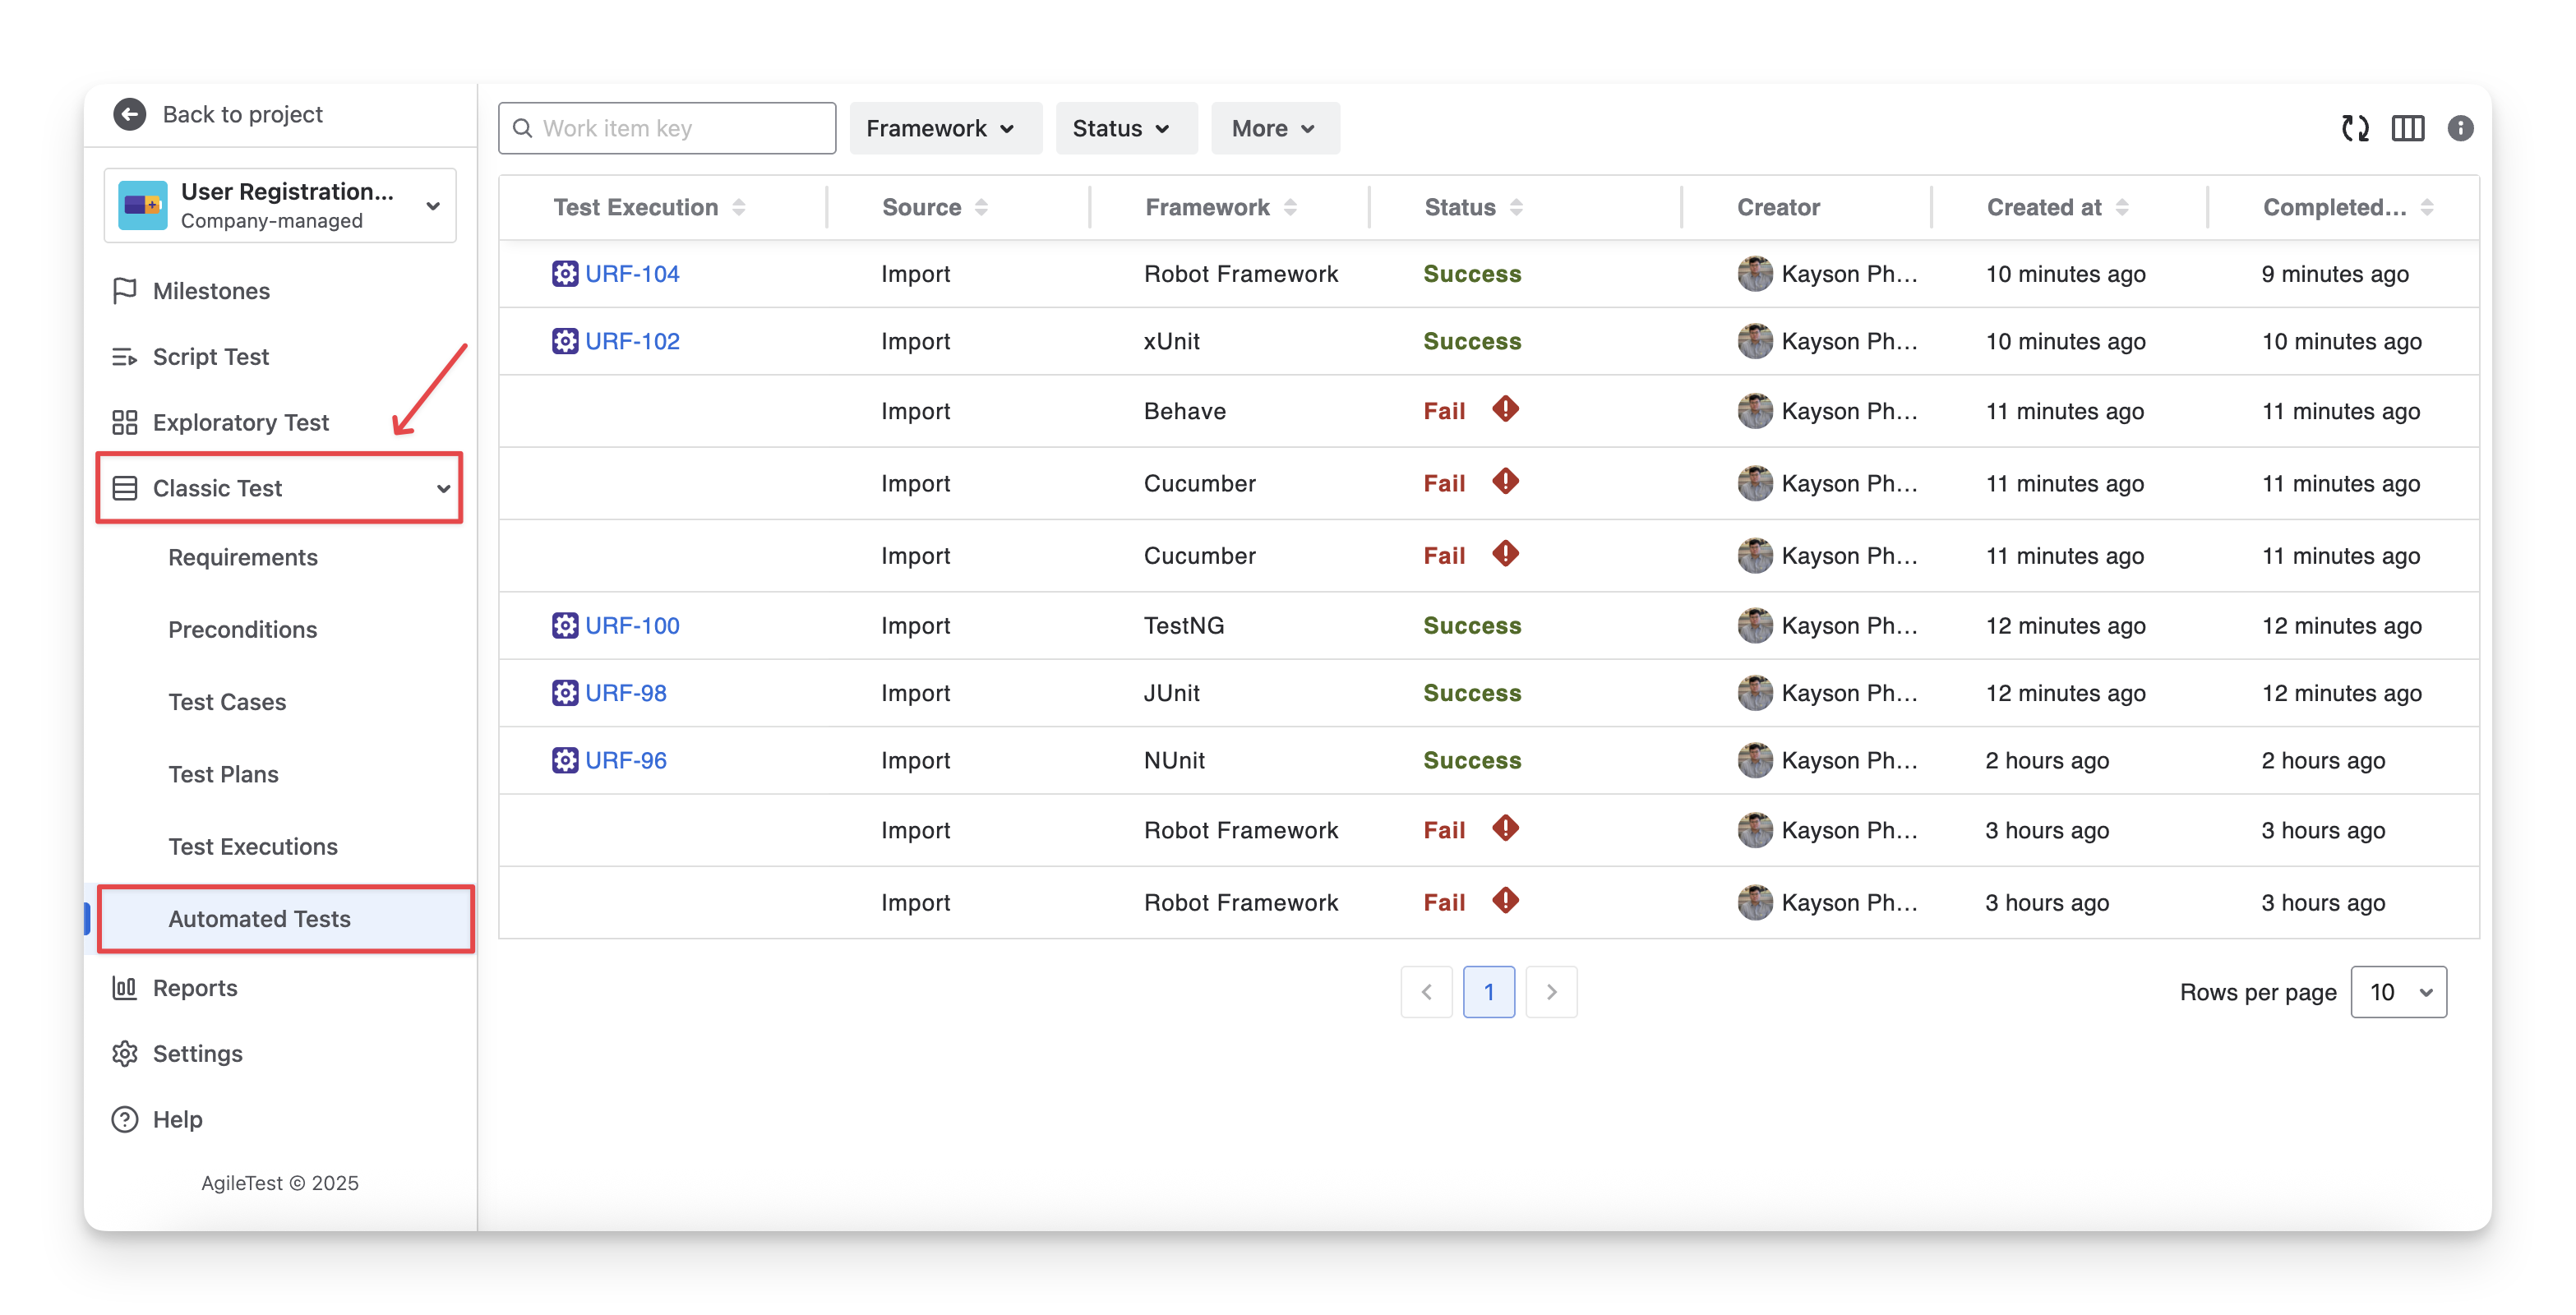The height and width of the screenshot is (1315, 2576).
Task: Click the Settings gear icon in sidebar
Action: pyautogui.click(x=125, y=1053)
